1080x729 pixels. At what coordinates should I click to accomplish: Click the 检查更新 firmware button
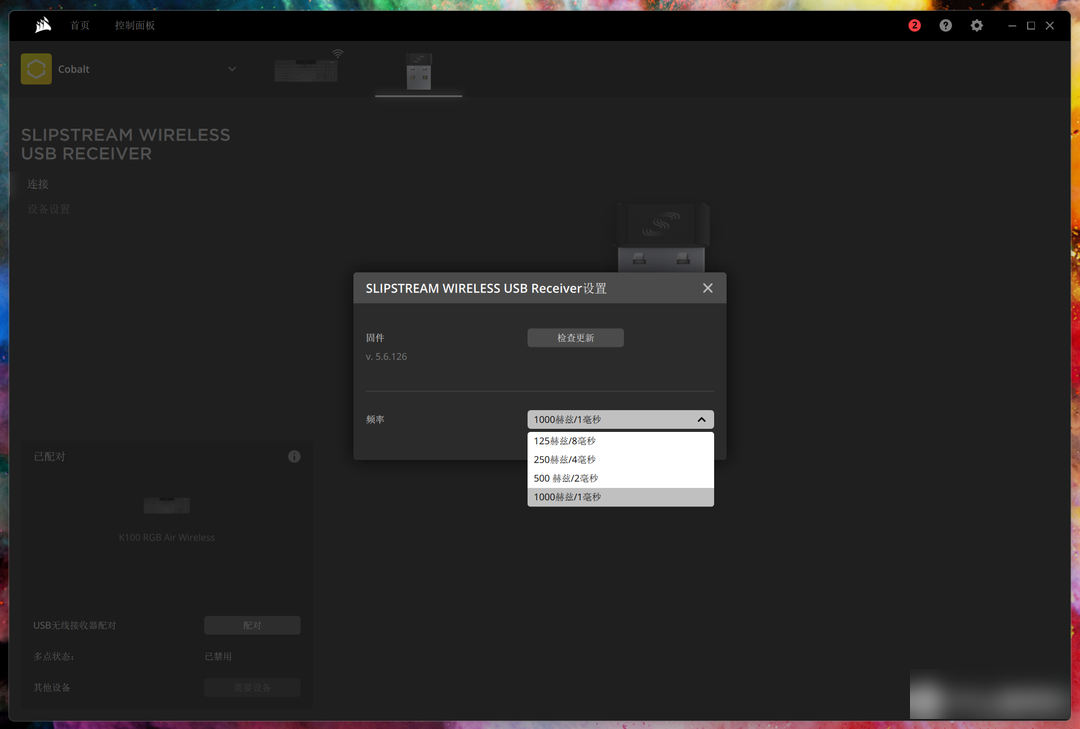(576, 338)
